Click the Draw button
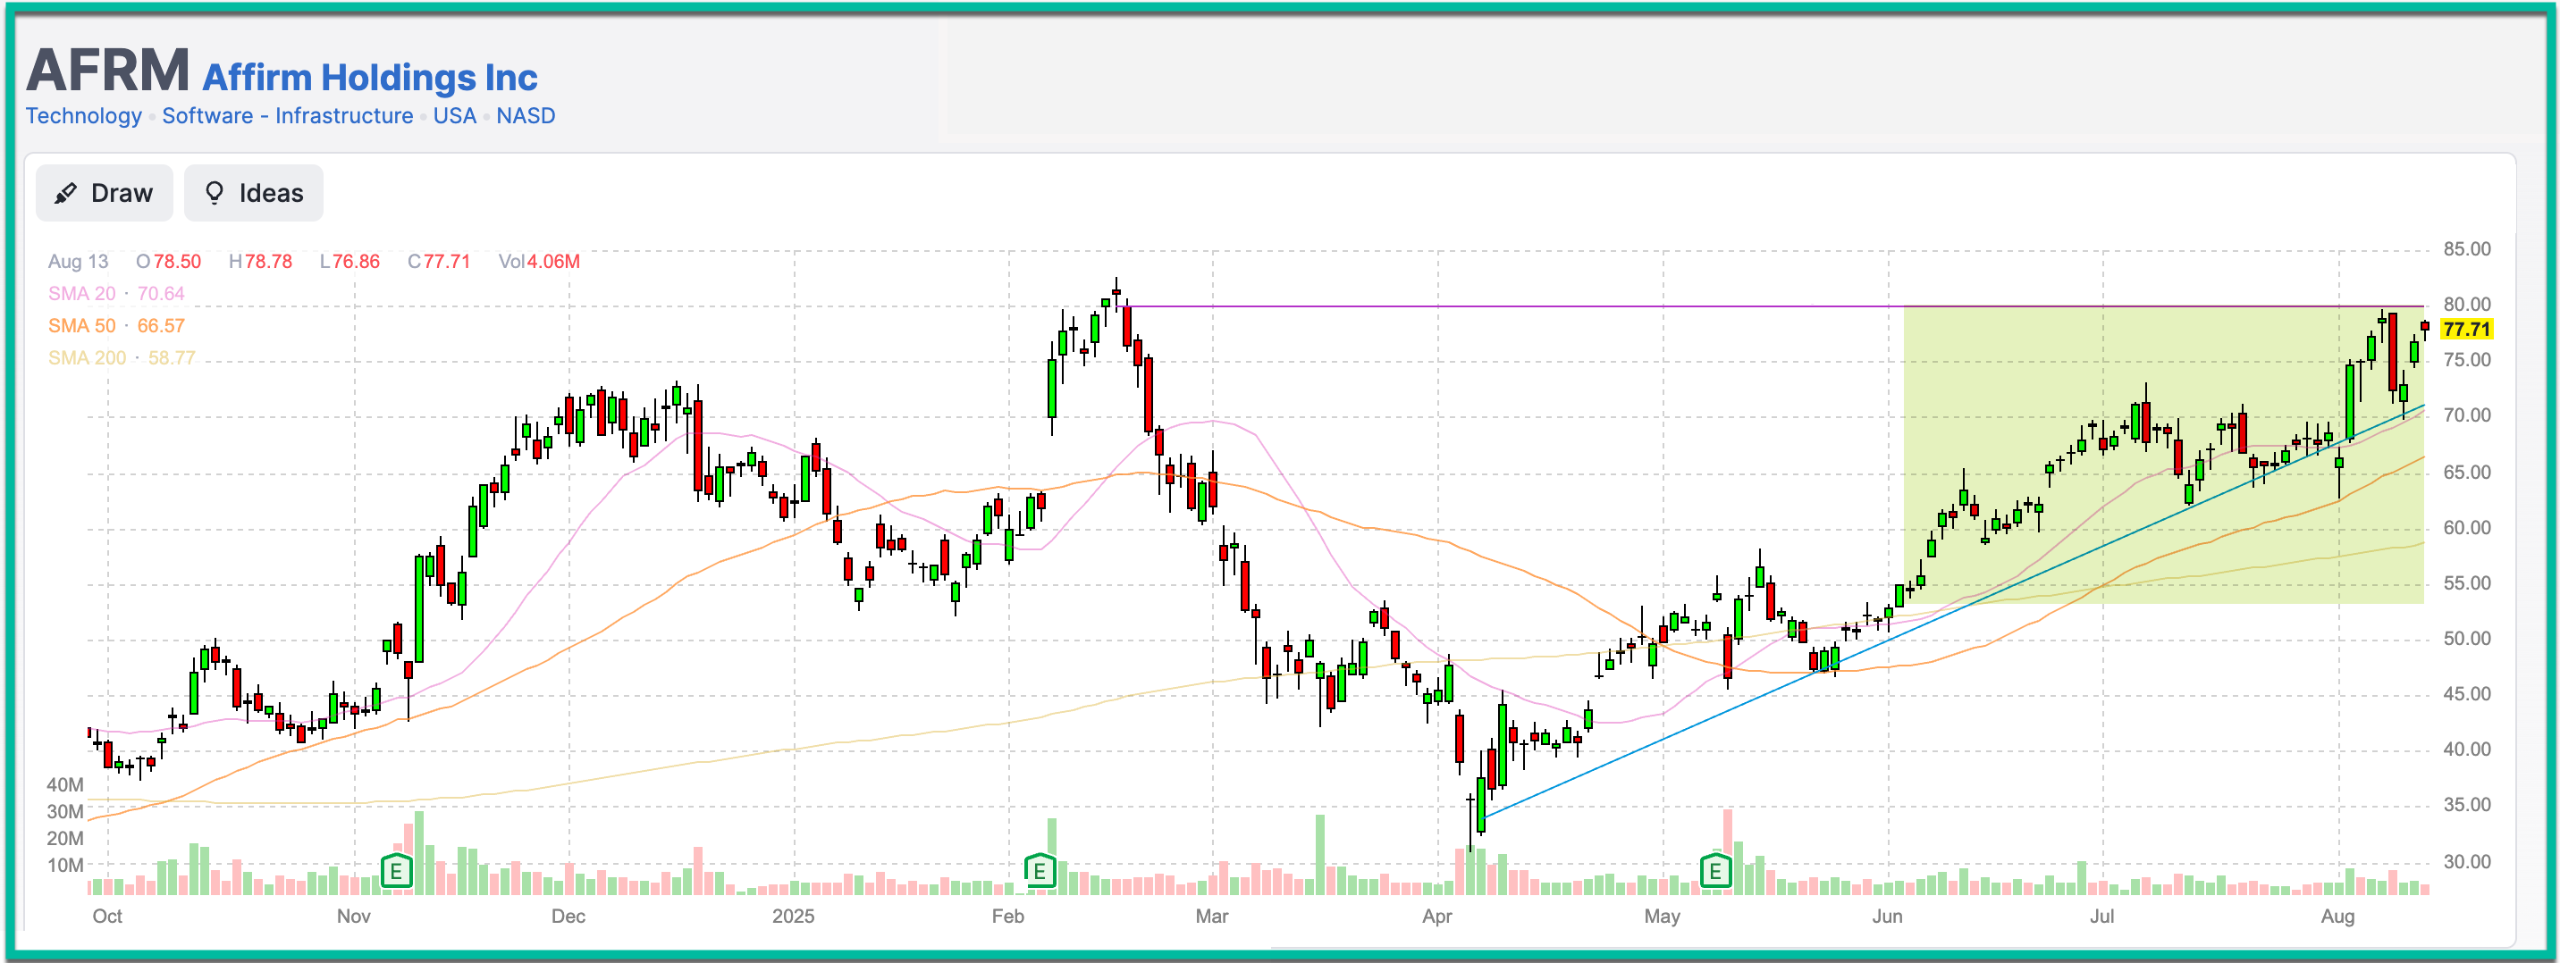Image resolution: width=2560 pixels, height=963 pixels. pos(104,193)
